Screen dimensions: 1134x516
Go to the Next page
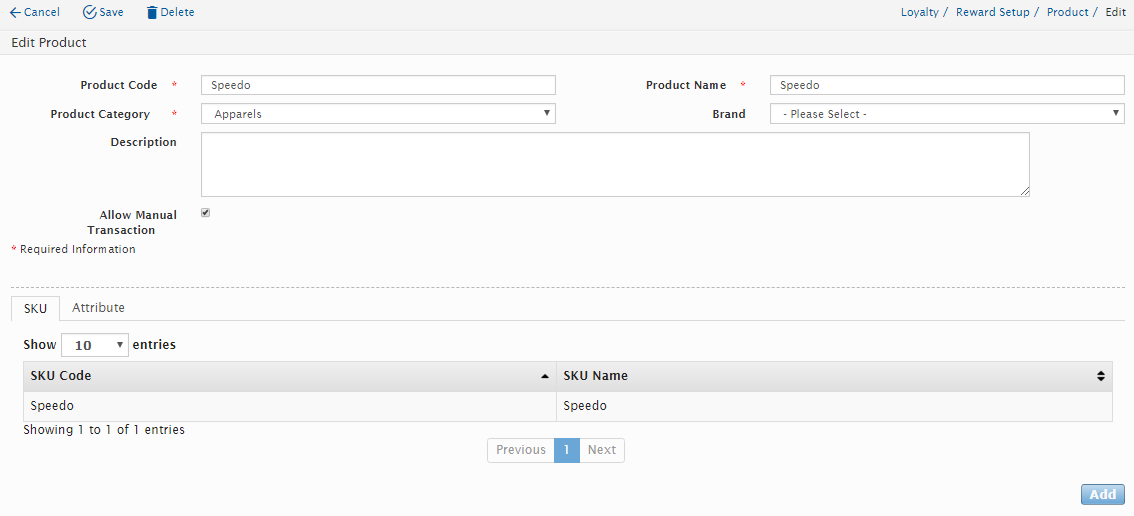tap(601, 450)
